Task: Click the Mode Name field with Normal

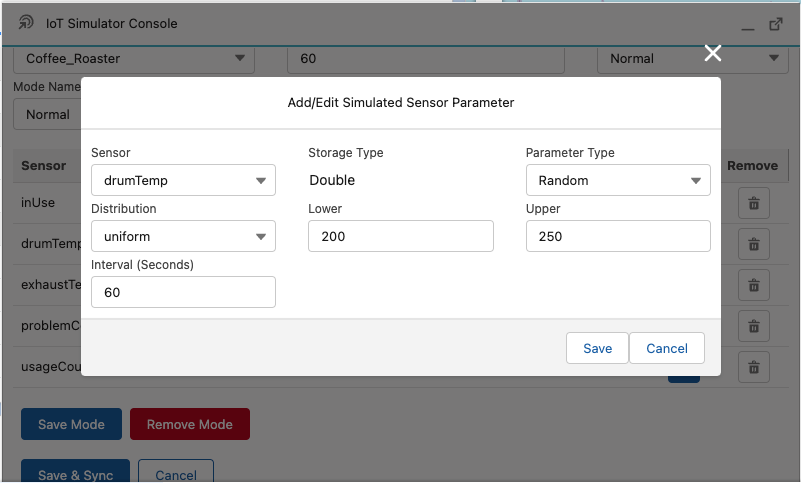Action: 48,114
